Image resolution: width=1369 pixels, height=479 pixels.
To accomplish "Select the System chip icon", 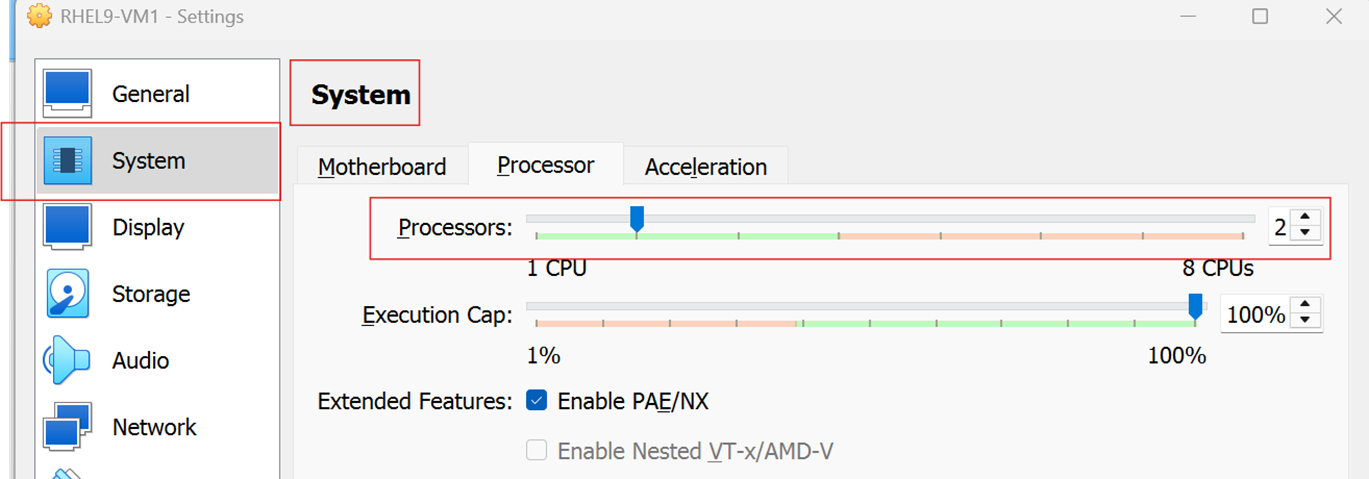I will [68, 160].
